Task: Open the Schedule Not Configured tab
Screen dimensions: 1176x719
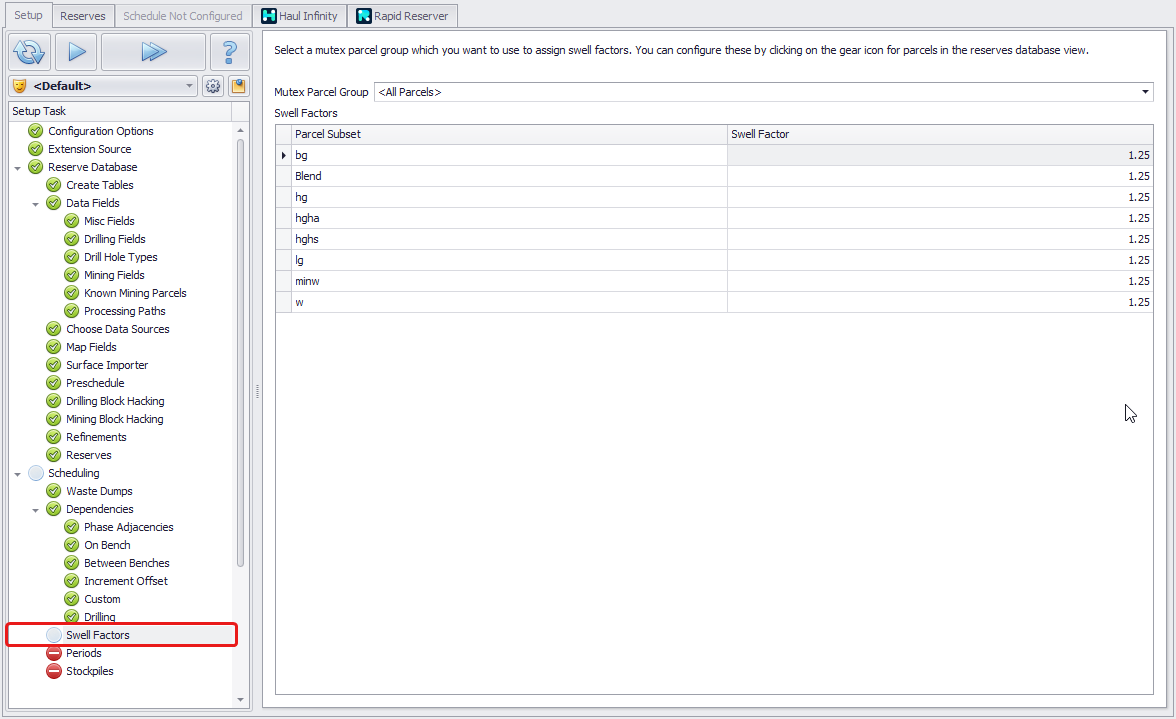Action: pos(182,16)
